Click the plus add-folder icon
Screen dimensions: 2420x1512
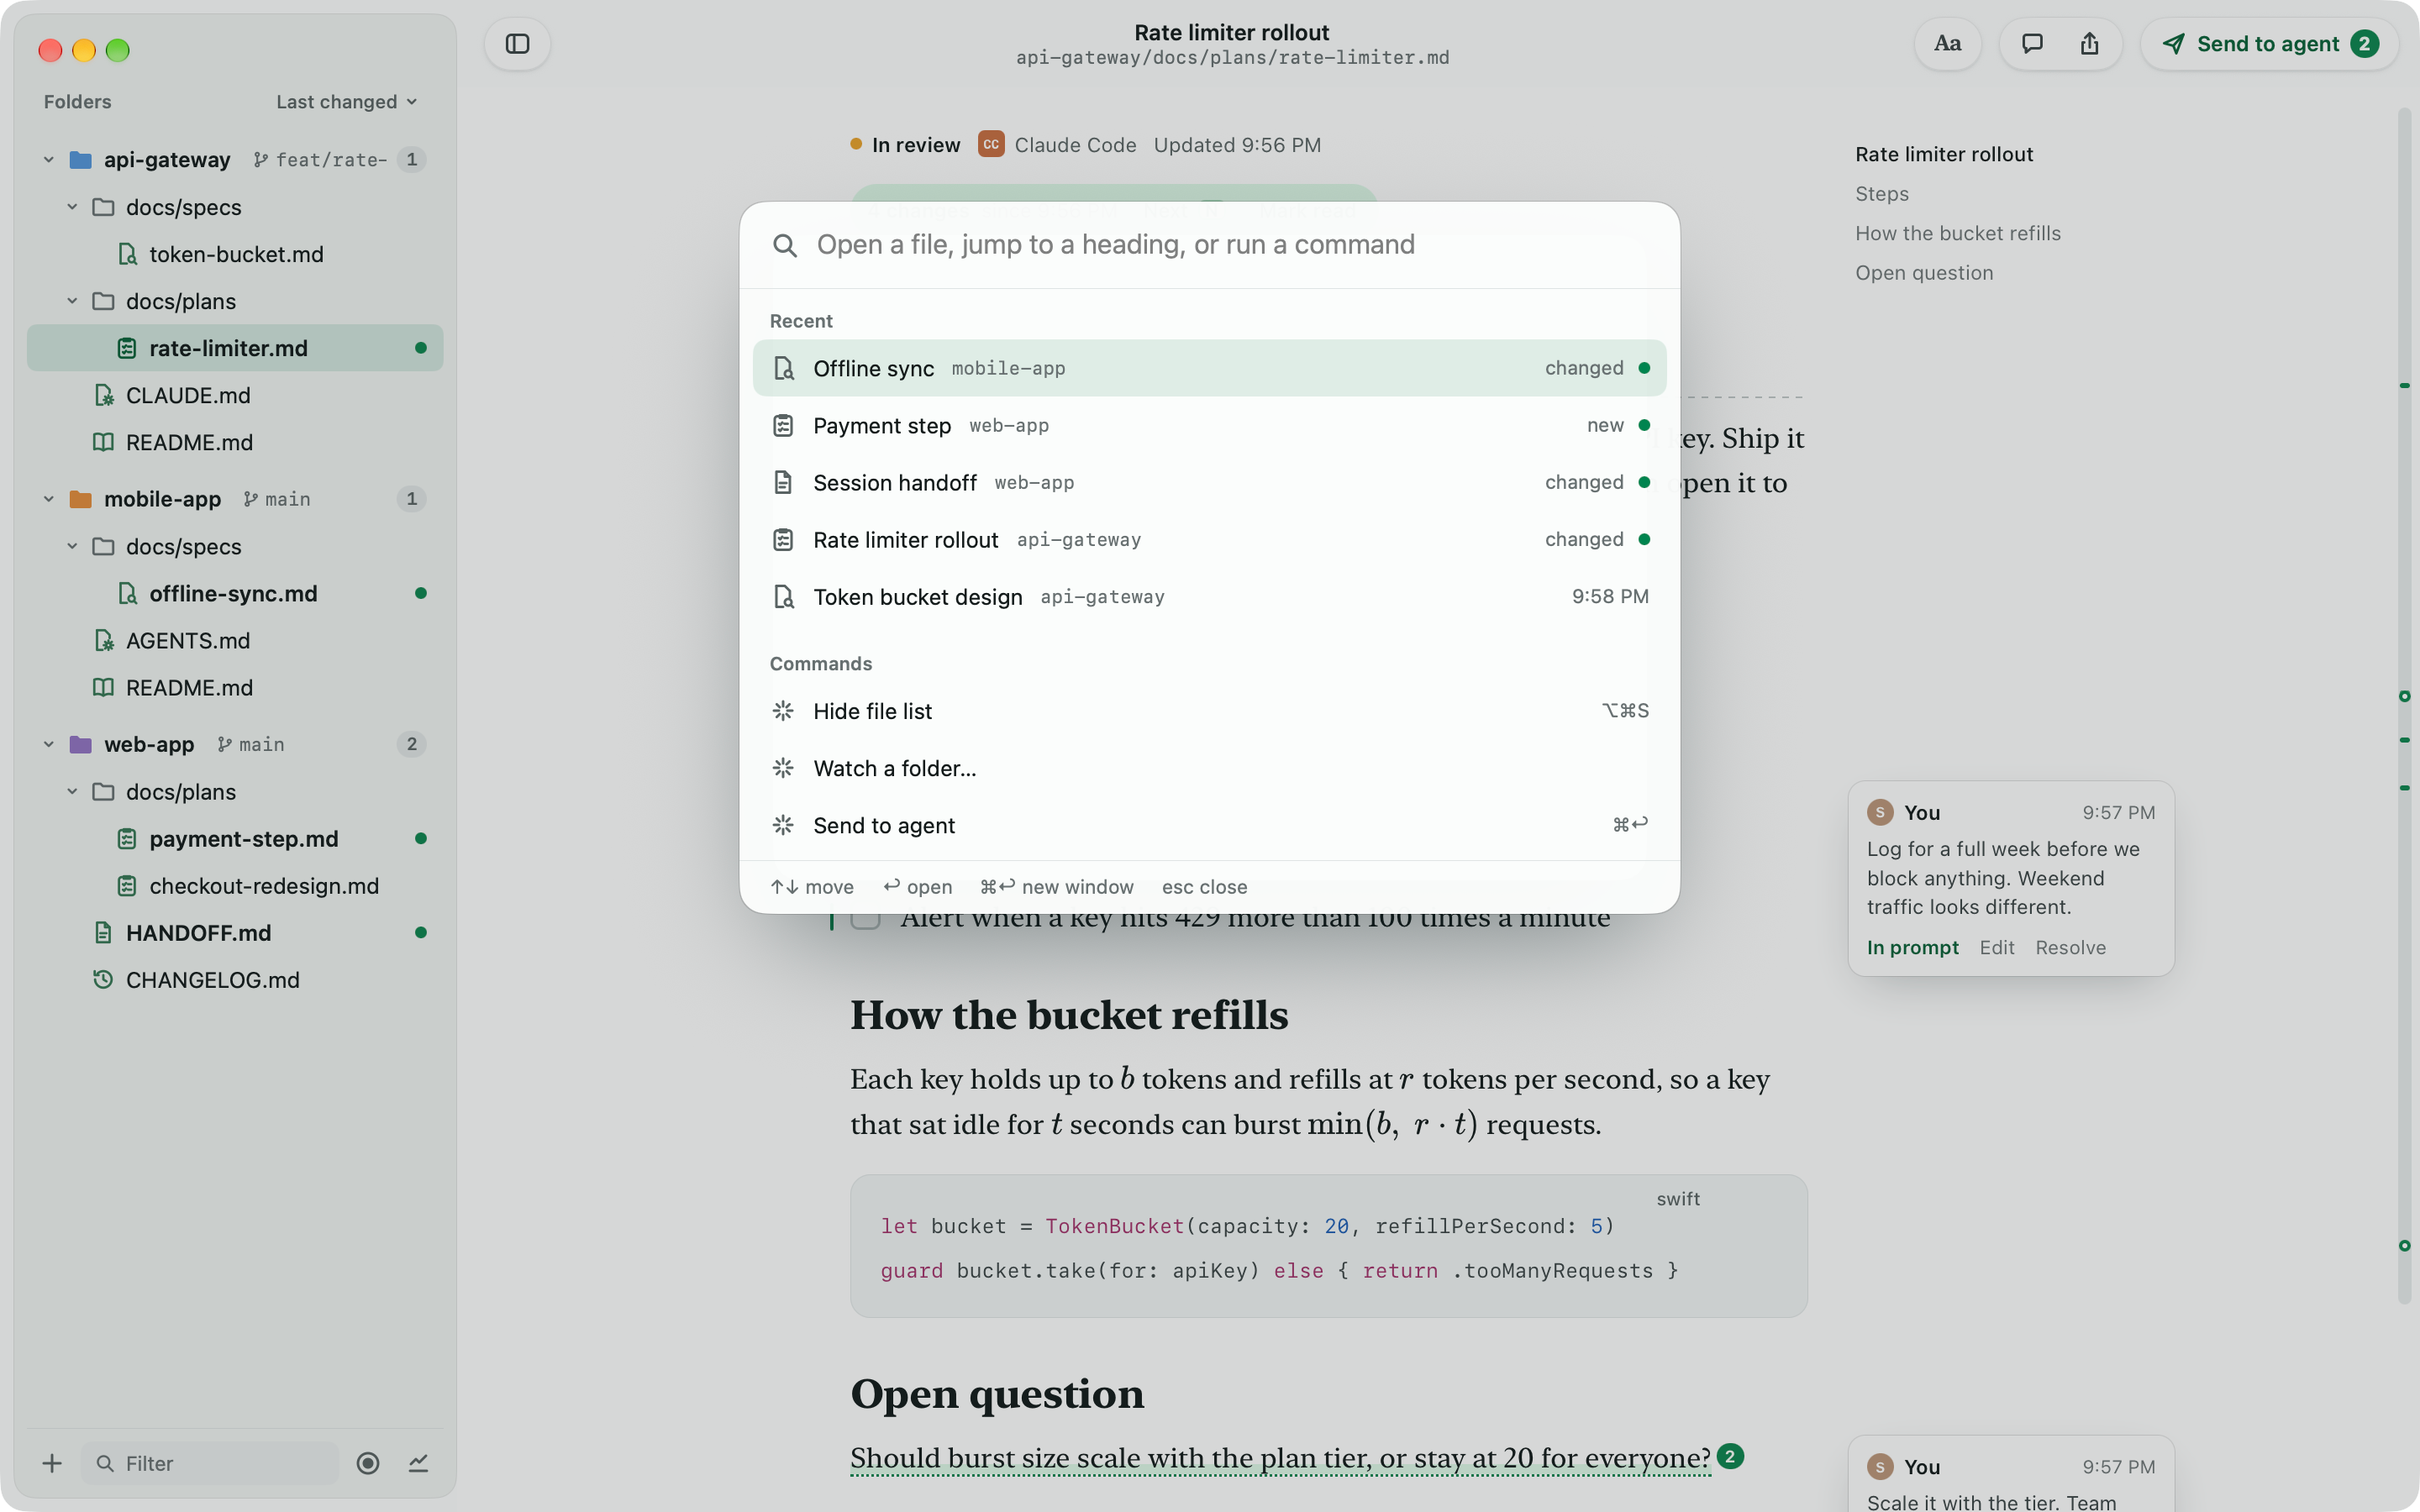(52, 1463)
